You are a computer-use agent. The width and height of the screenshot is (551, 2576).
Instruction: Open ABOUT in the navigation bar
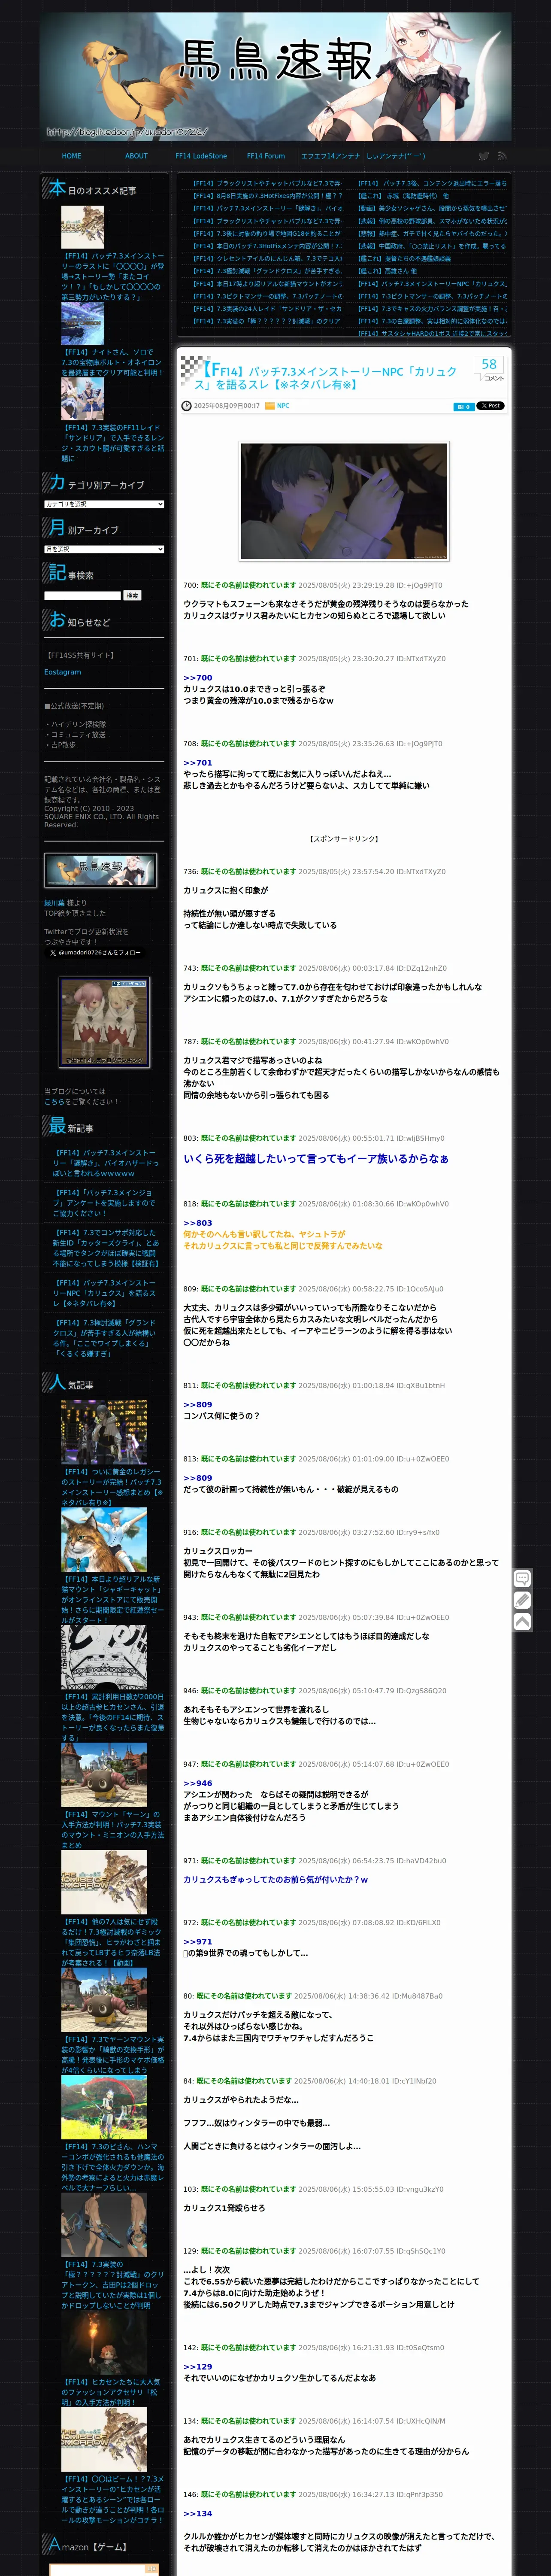click(x=136, y=156)
